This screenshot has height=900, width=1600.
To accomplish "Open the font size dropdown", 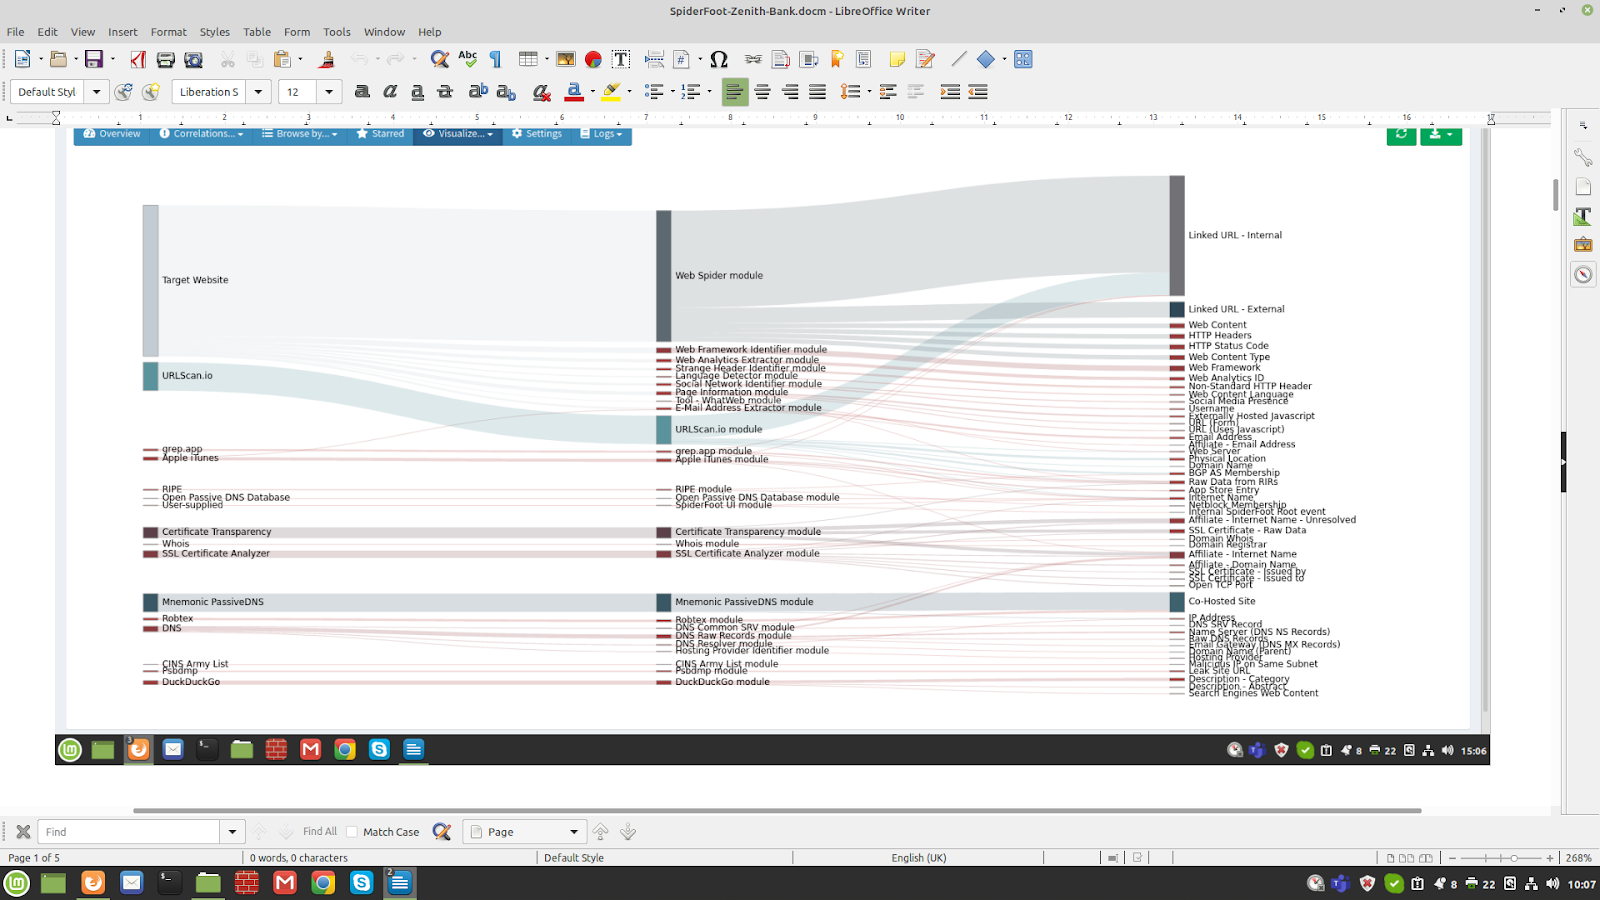I will pos(329,92).
